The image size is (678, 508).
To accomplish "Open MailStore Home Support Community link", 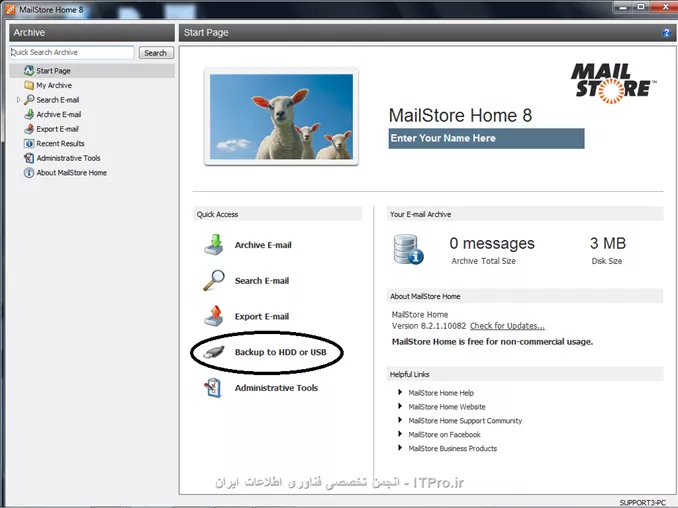I will (x=465, y=421).
